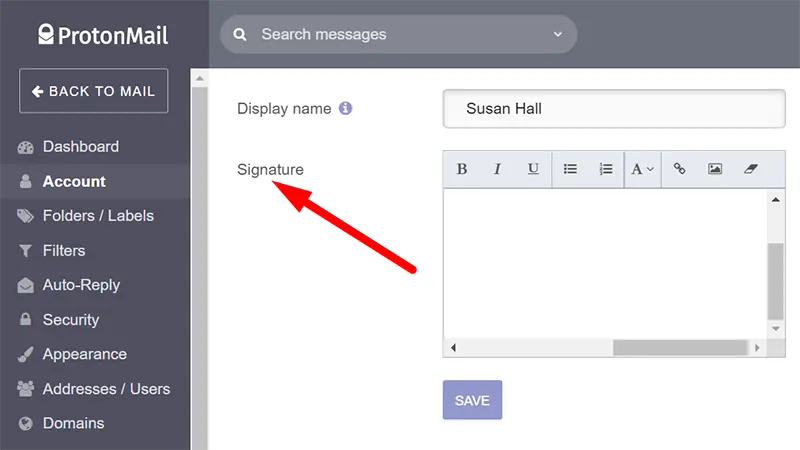Click the signature horizontal scrollbar thumb
This screenshot has height=450, width=800.
[681, 348]
